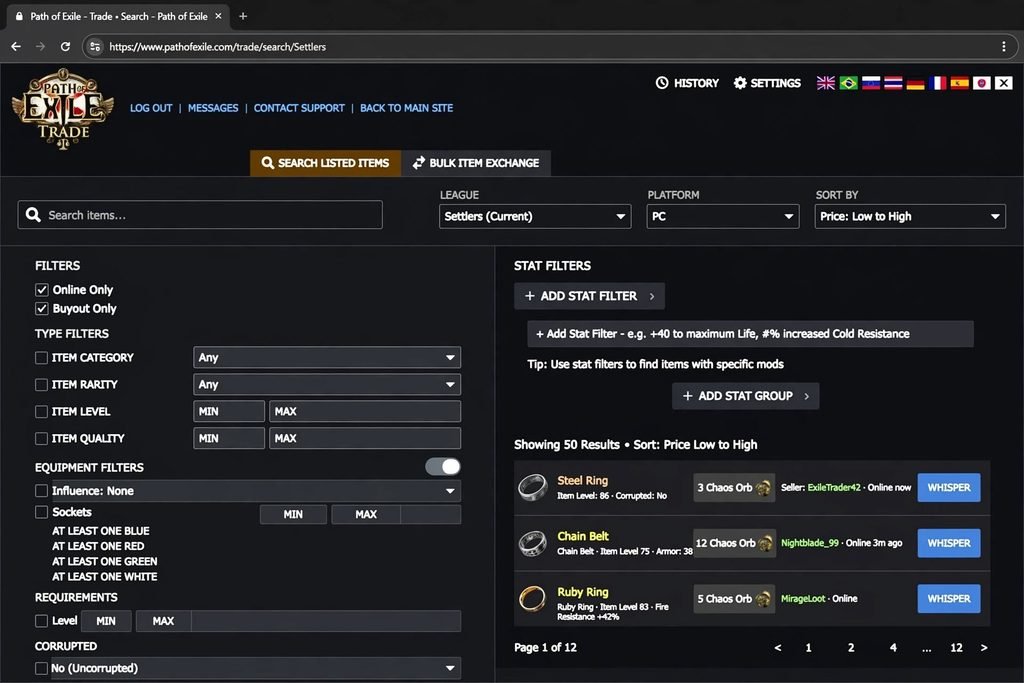This screenshot has height=683, width=1024.
Task: Switch to Bulk Item Exchange tab
Action: [476, 163]
